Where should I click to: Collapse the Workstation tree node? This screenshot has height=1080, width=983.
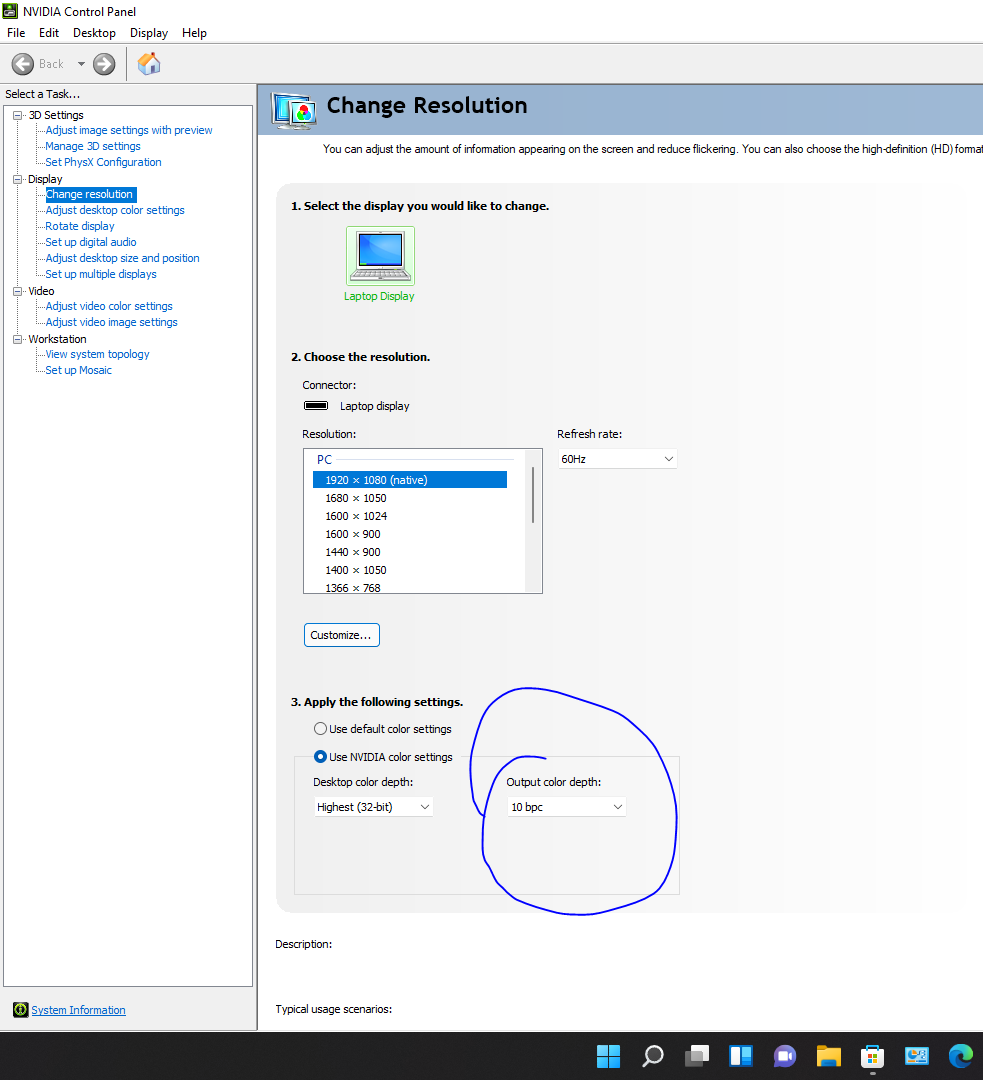point(18,339)
